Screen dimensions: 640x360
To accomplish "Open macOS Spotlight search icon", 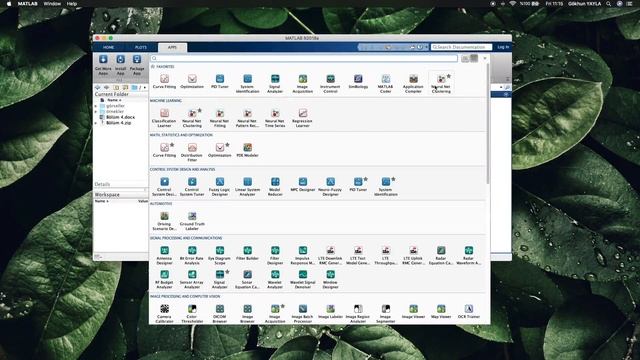I will [x=609, y=4].
